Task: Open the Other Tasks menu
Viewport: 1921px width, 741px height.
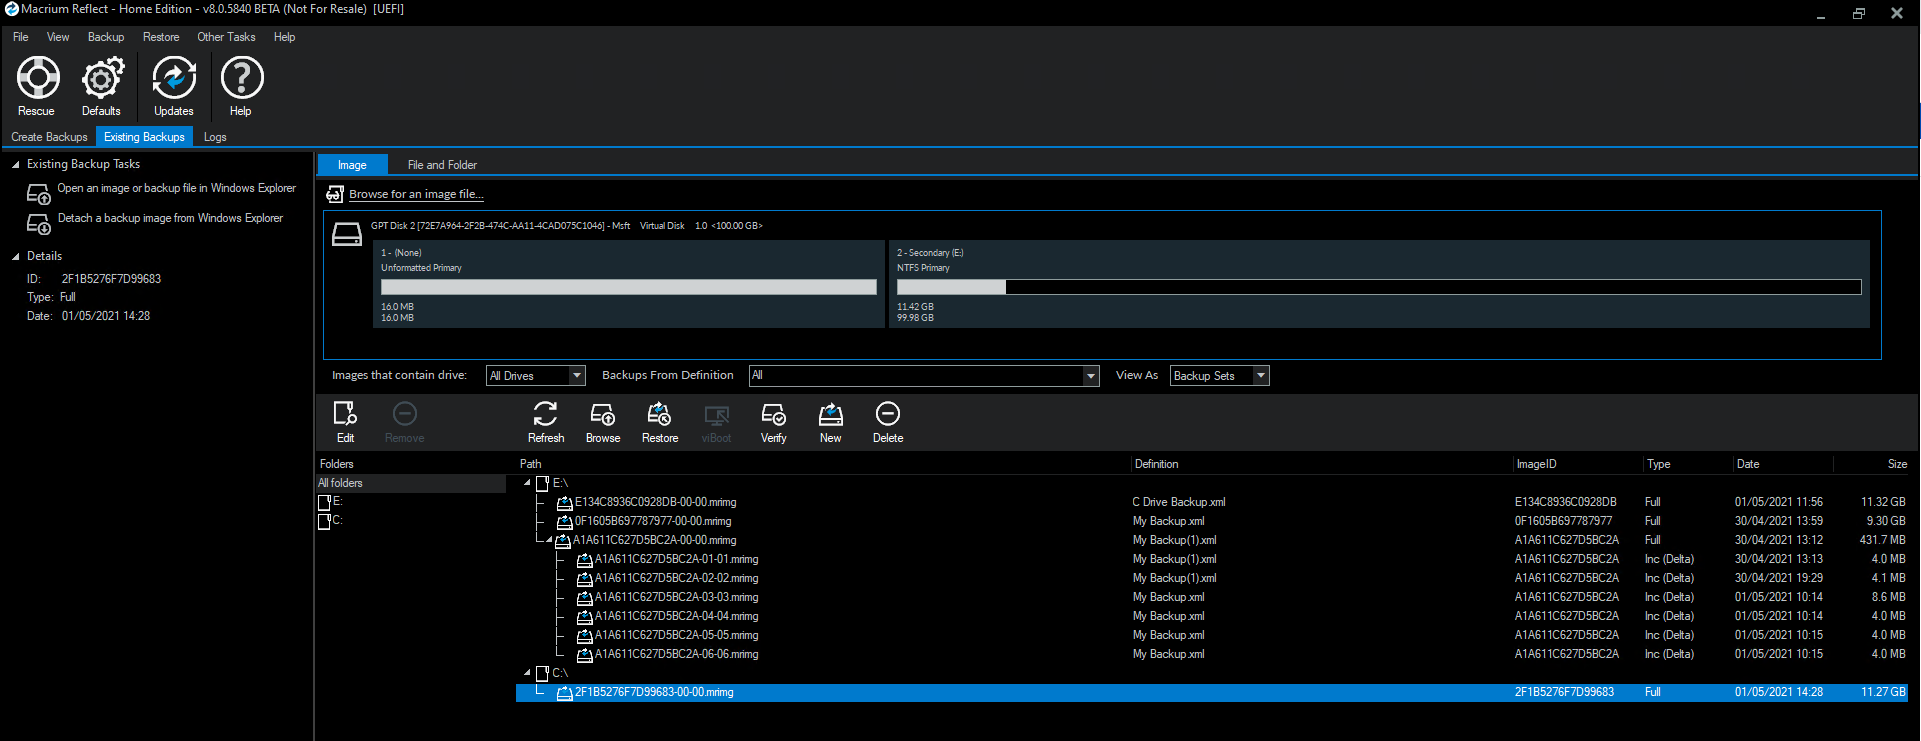Action: 226,37
